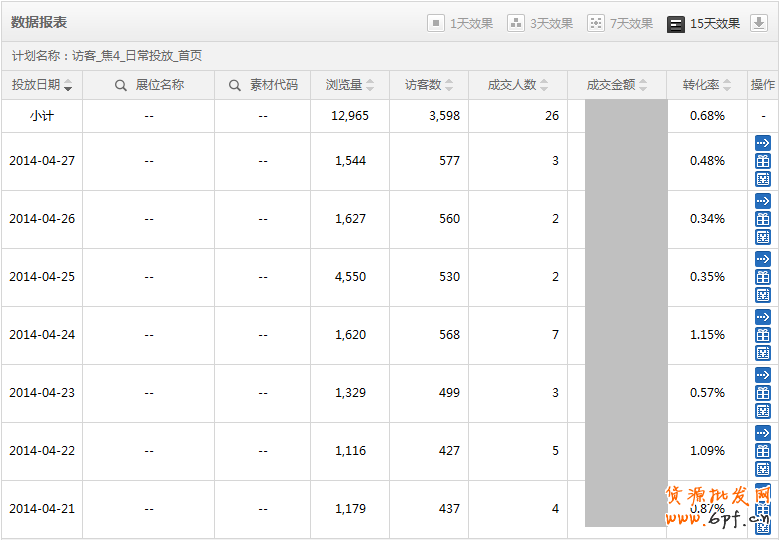Click the 2014-04-25 date cell
Image resolution: width=780 pixels, height=540 pixels.
pyautogui.click(x=42, y=277)
